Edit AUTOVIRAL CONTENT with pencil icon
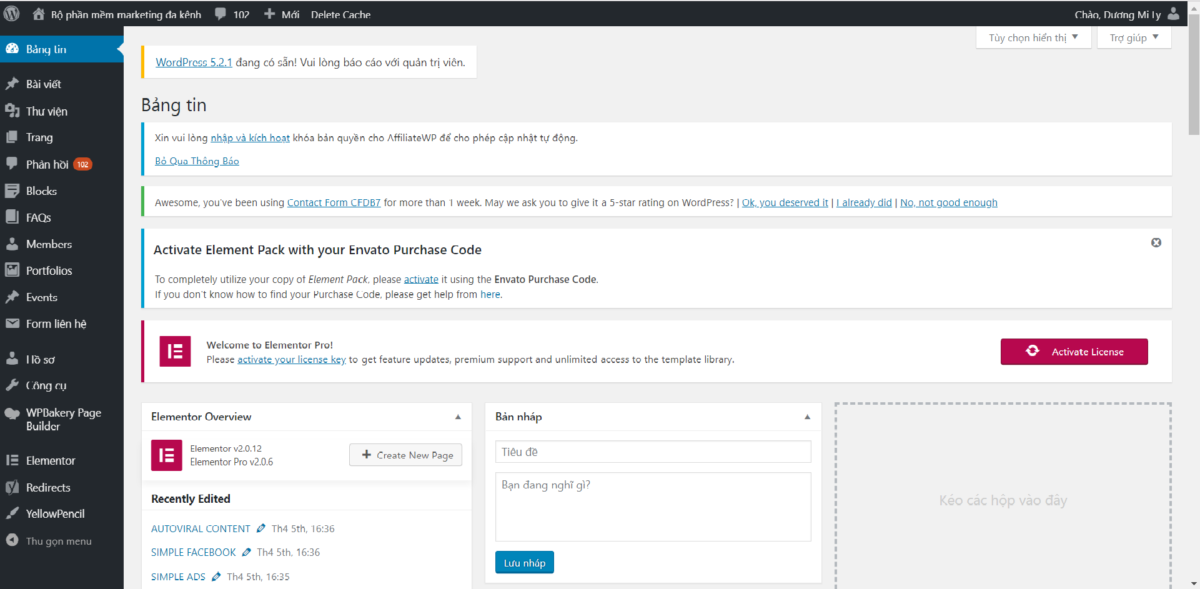Image resolution: width=1200 pixels, height=589 pixels. click(261, 528)
